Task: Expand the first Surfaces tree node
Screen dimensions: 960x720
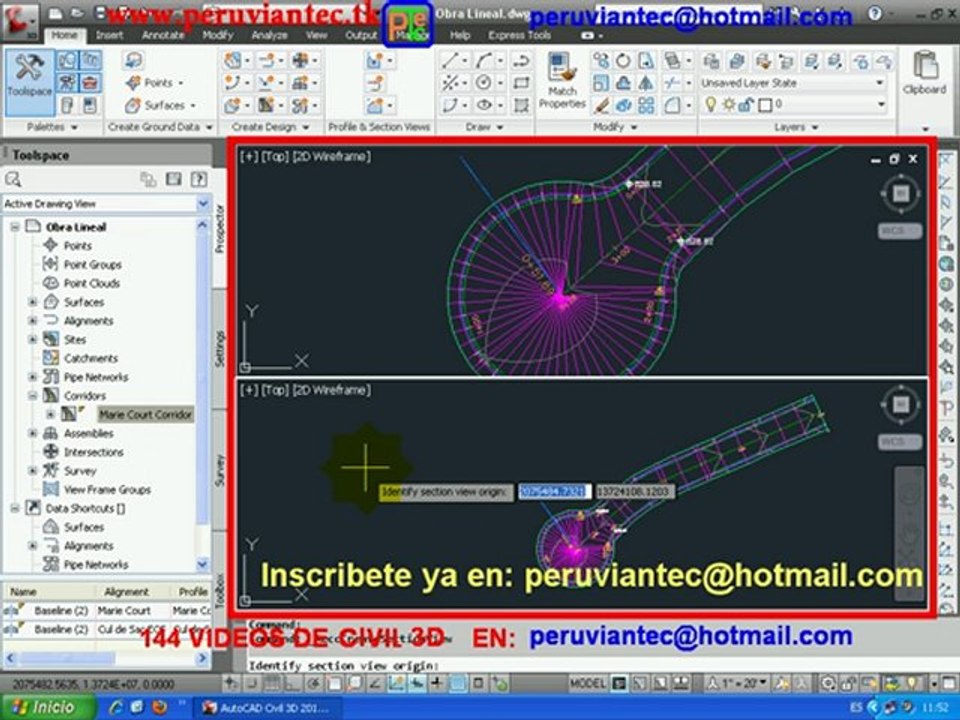Action: point(32,302)
